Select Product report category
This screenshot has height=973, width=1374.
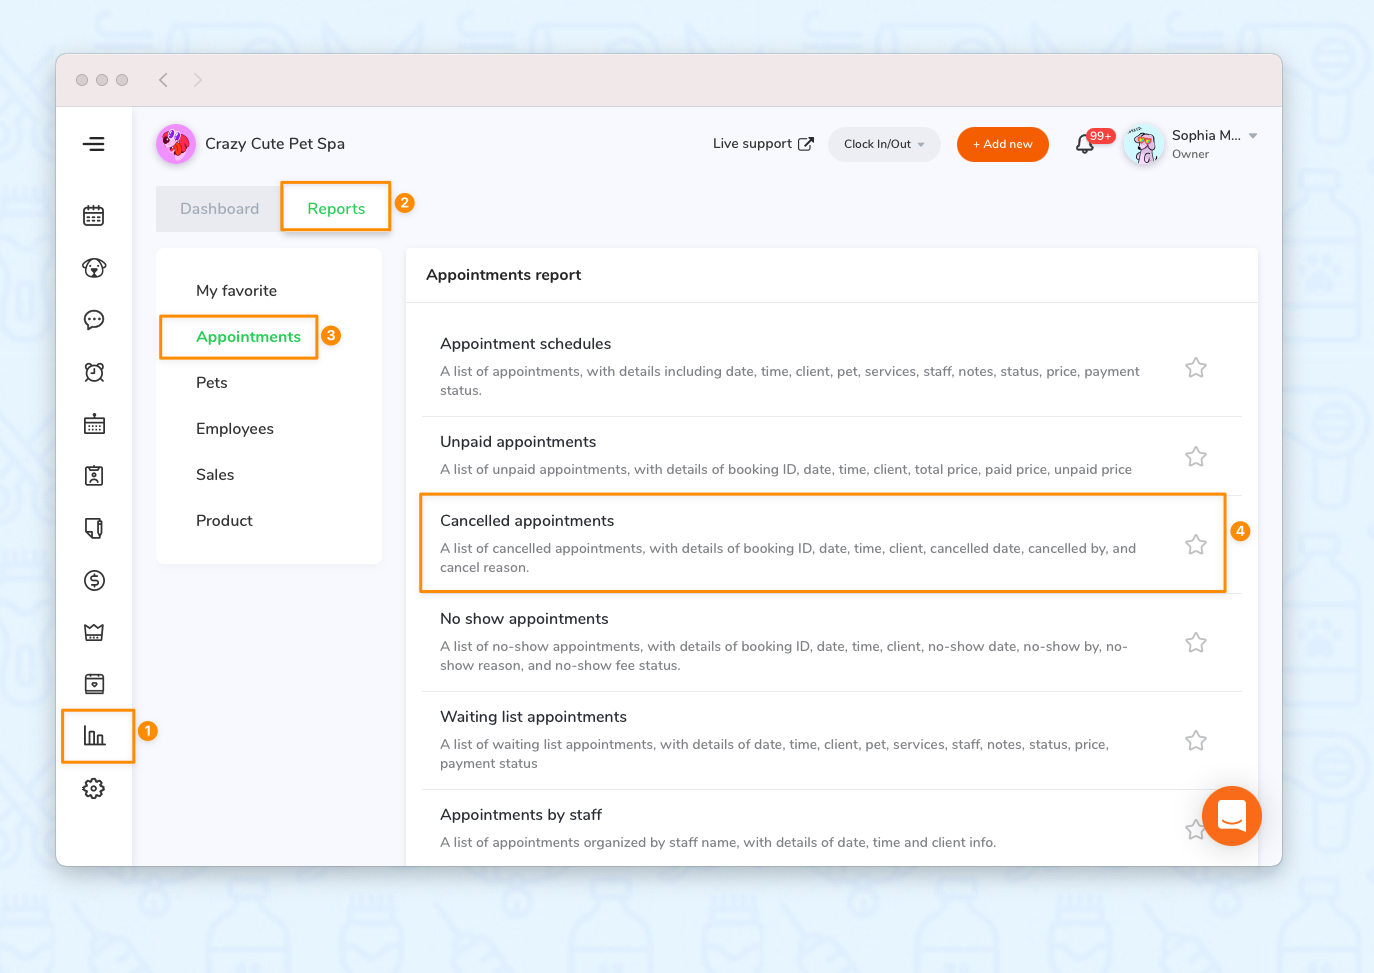click(x=224, y=521)
